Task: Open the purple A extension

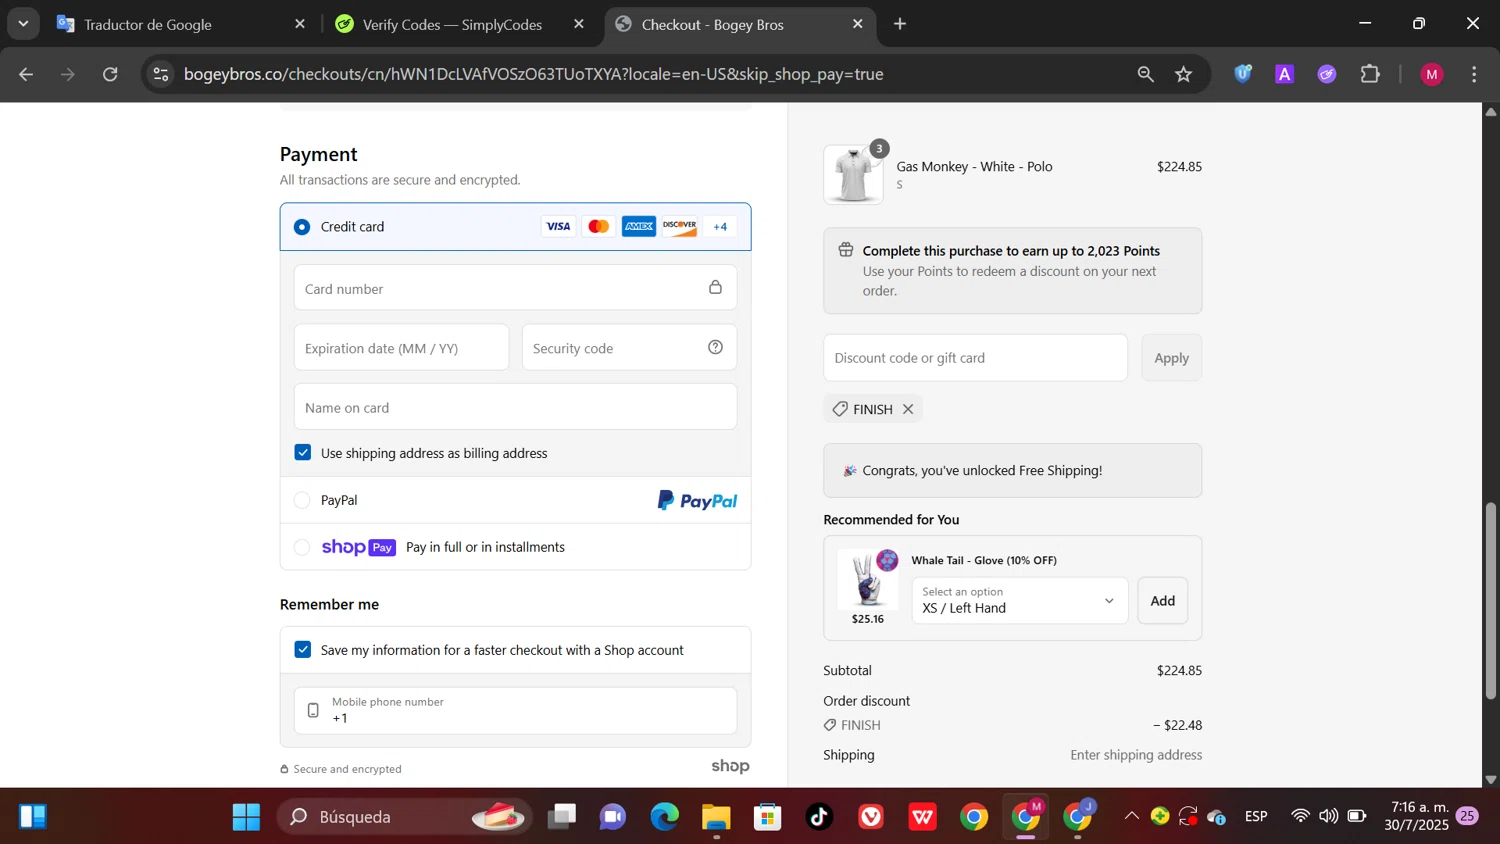Action: [1285, 74]
